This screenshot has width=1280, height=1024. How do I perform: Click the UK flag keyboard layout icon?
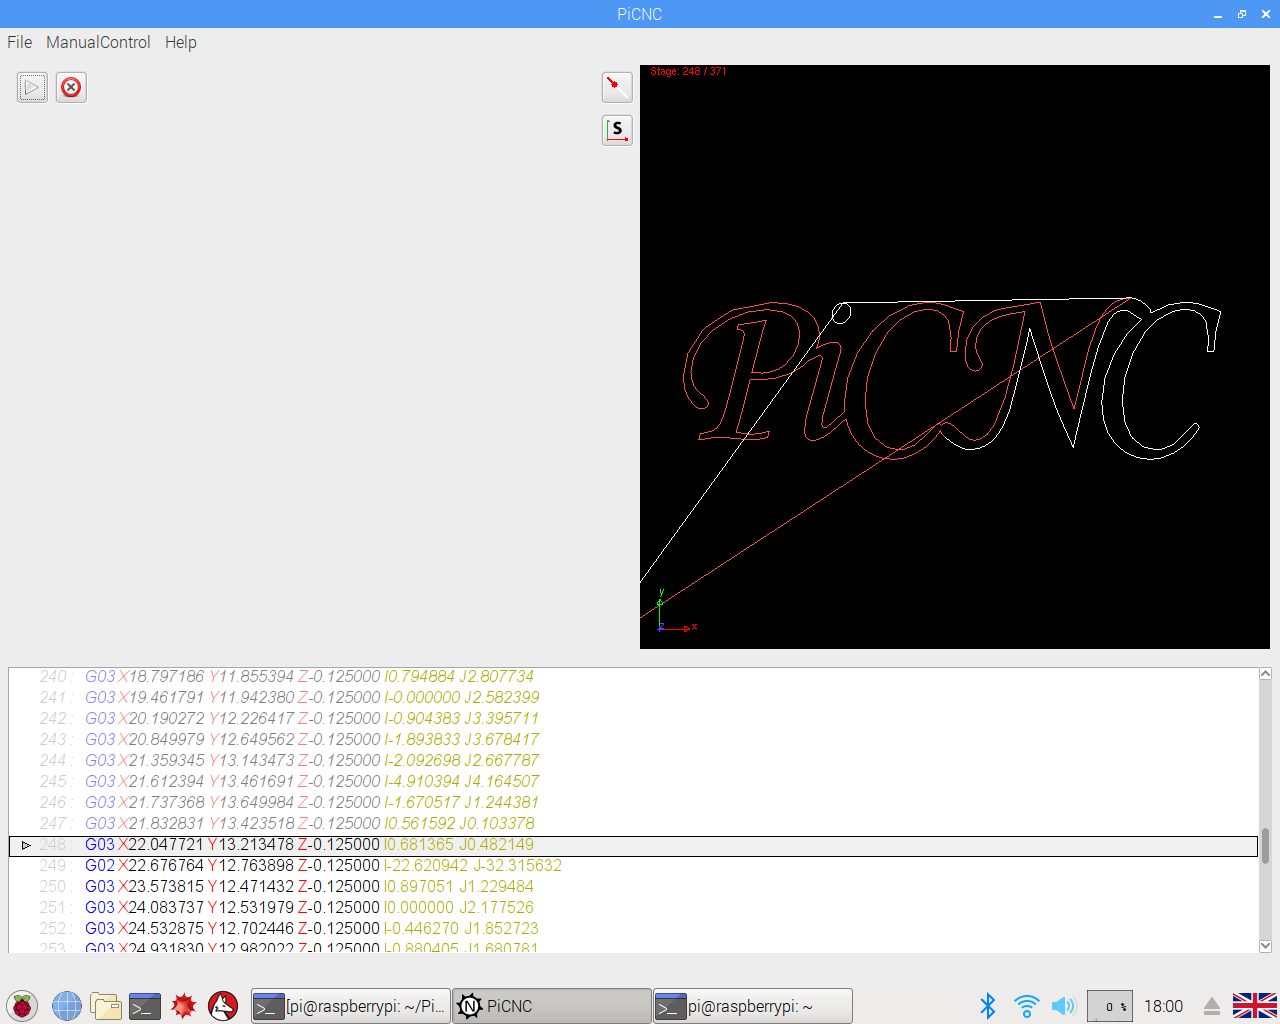[x=1255, y=1006]
